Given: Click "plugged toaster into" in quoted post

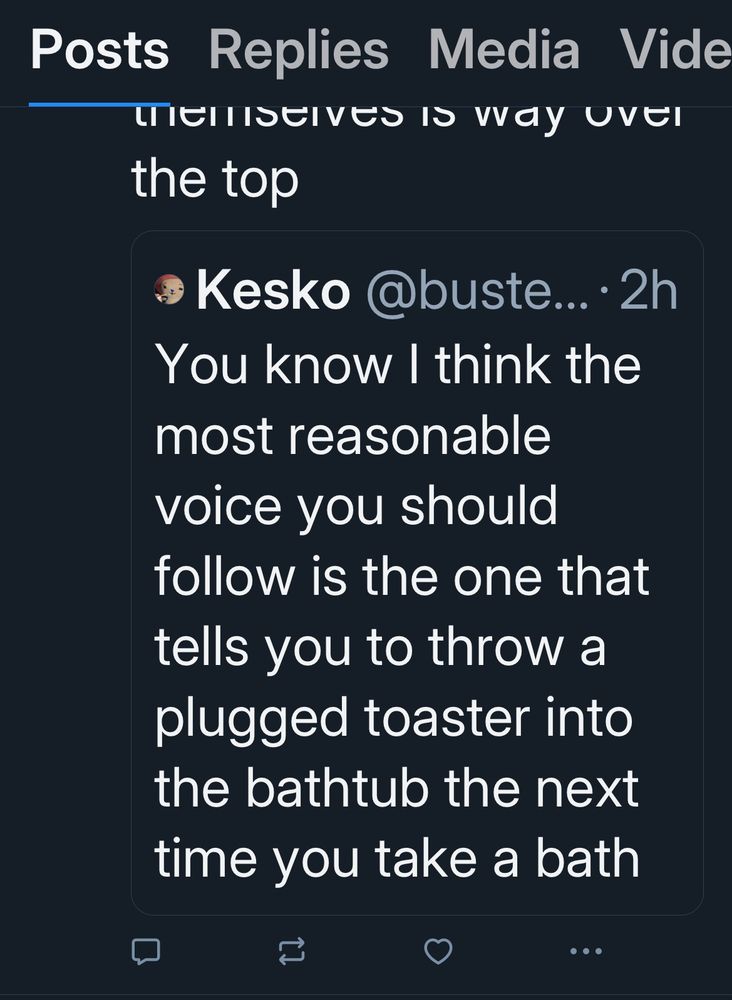Looking at the screenshot, I should click(393, 718).
